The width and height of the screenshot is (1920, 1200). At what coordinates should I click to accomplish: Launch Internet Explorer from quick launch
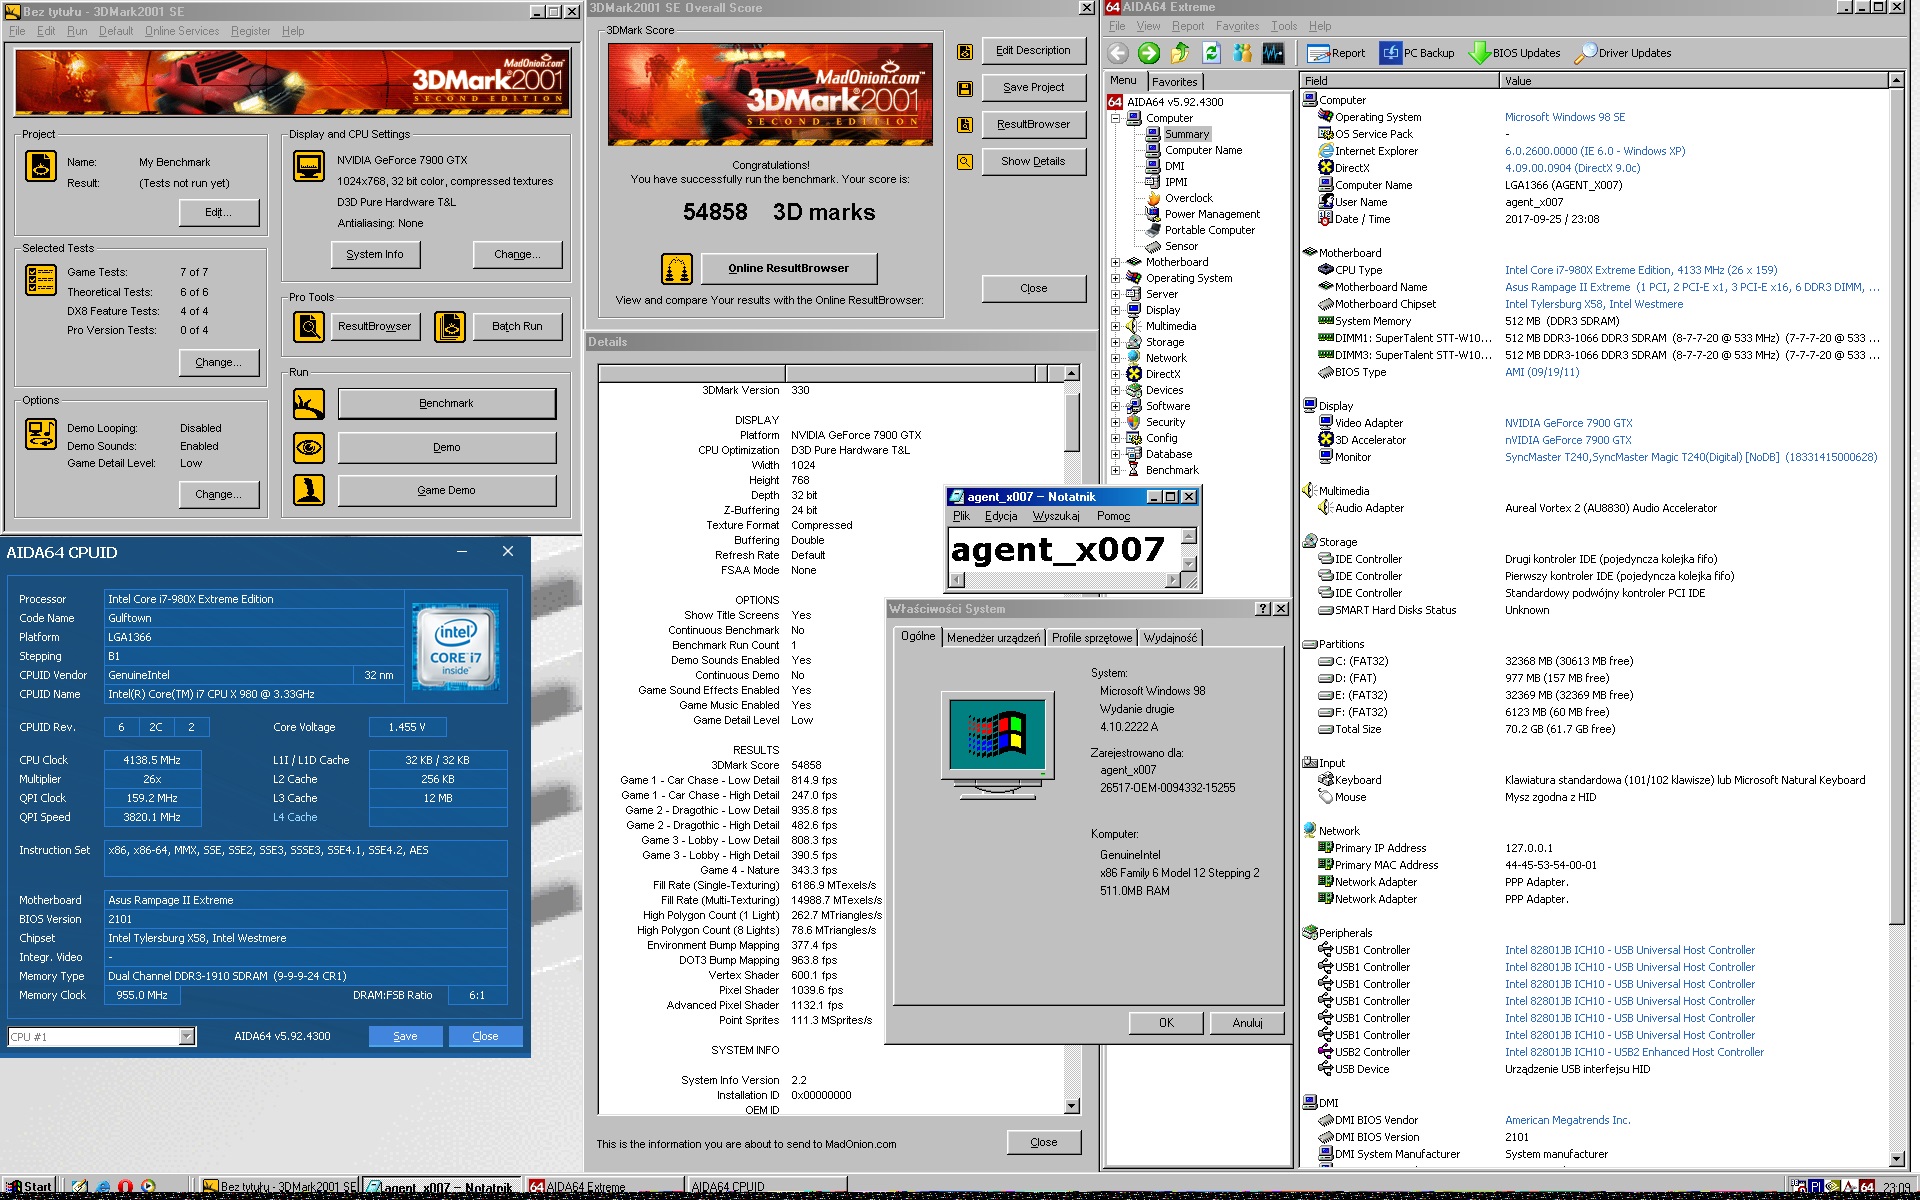(x=103, y=1187)
